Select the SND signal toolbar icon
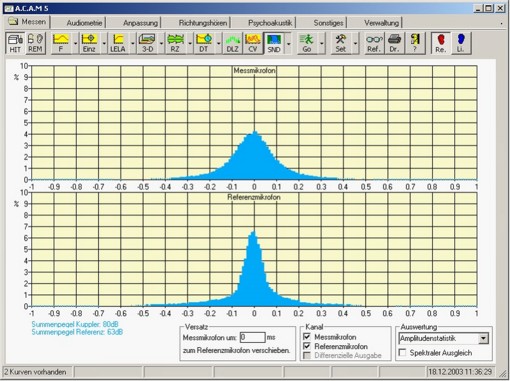The image size is (510, 381). [274, 43]
